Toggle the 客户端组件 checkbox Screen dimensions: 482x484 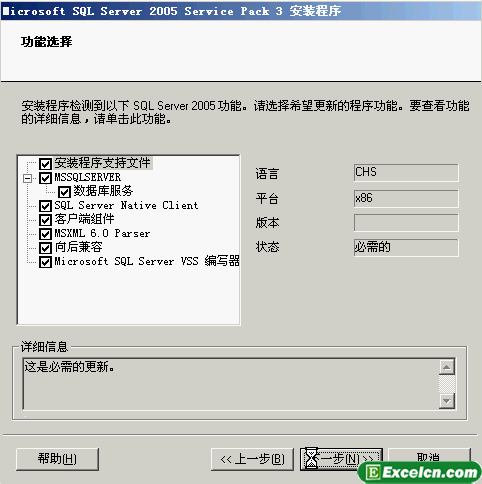coord(45,220)
